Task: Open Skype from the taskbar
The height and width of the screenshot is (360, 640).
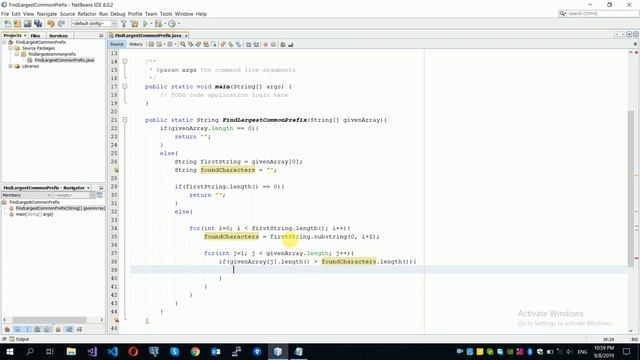Action: (175, 351)
